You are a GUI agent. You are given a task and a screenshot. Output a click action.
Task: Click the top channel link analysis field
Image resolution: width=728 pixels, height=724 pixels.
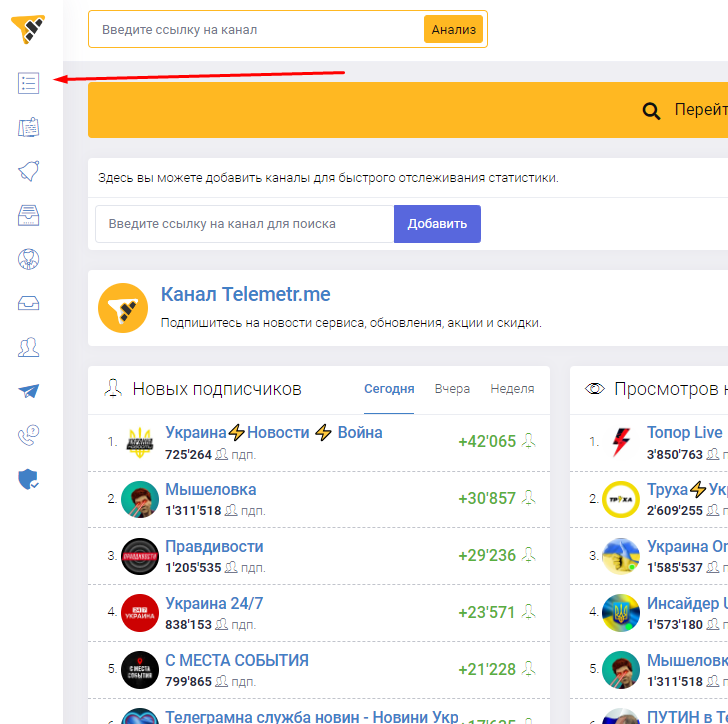[255, 30]
